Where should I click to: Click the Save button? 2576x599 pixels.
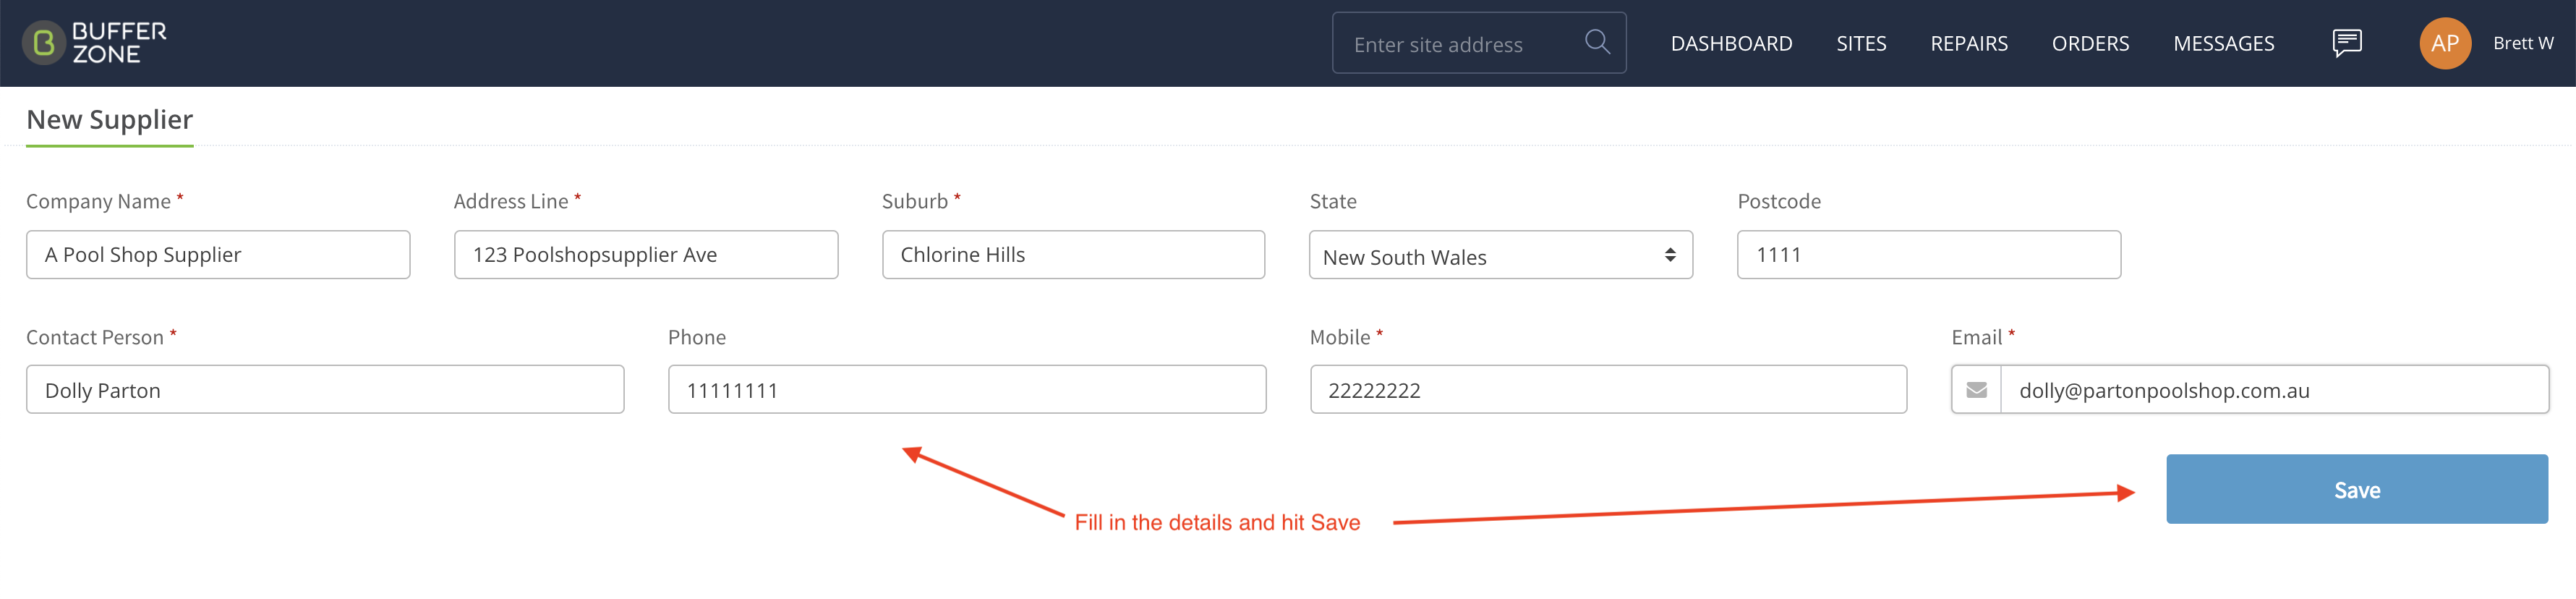point(2356,489)
